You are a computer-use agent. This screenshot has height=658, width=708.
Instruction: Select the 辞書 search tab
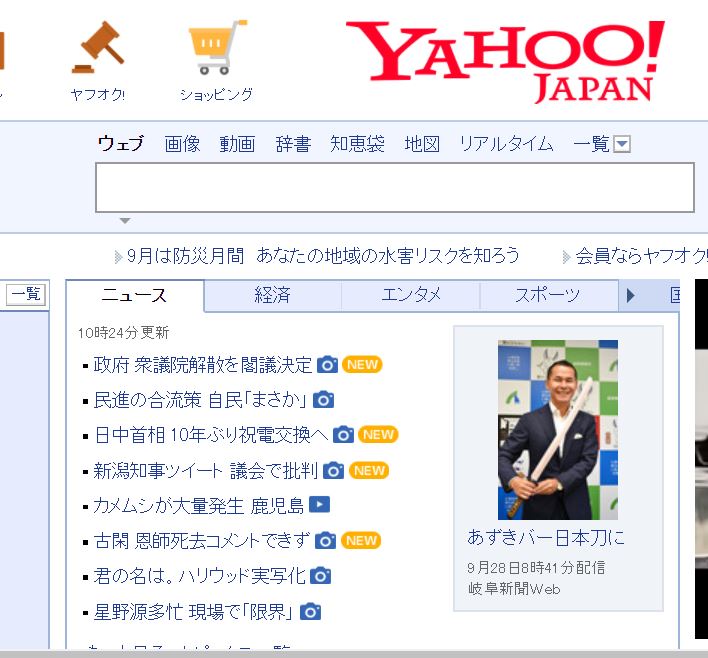[x=293, y=144]
